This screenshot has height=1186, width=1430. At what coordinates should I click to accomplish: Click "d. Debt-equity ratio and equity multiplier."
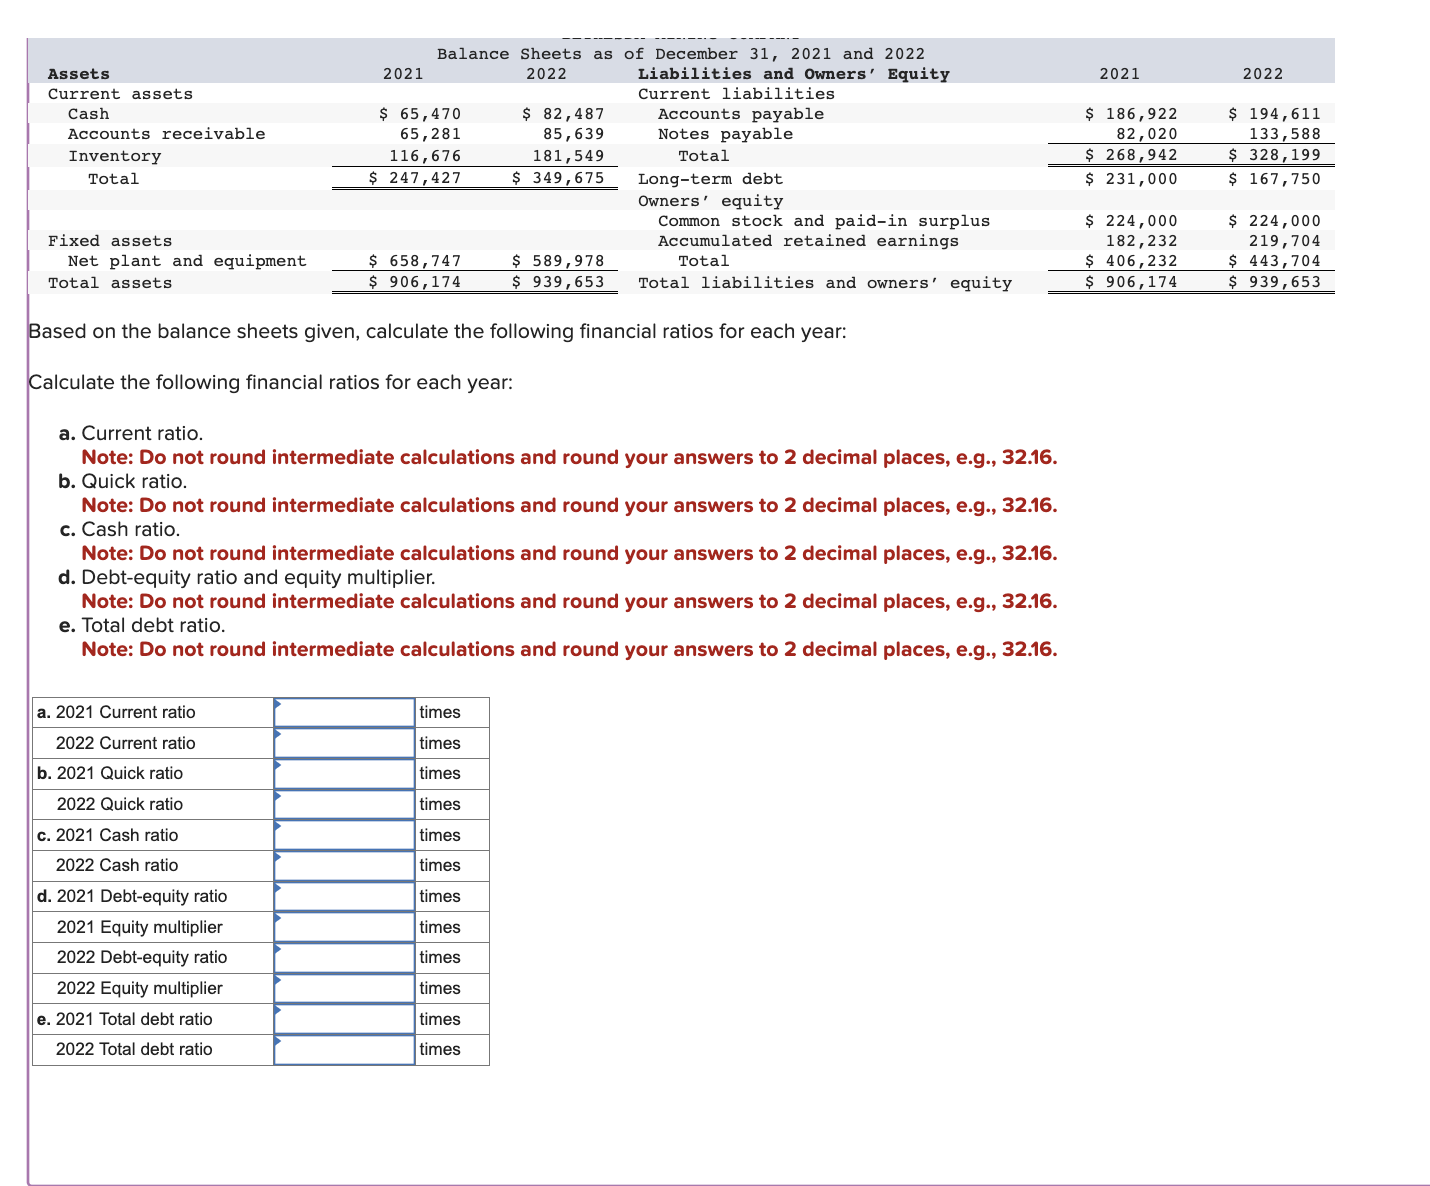click(x=247, y=577)
